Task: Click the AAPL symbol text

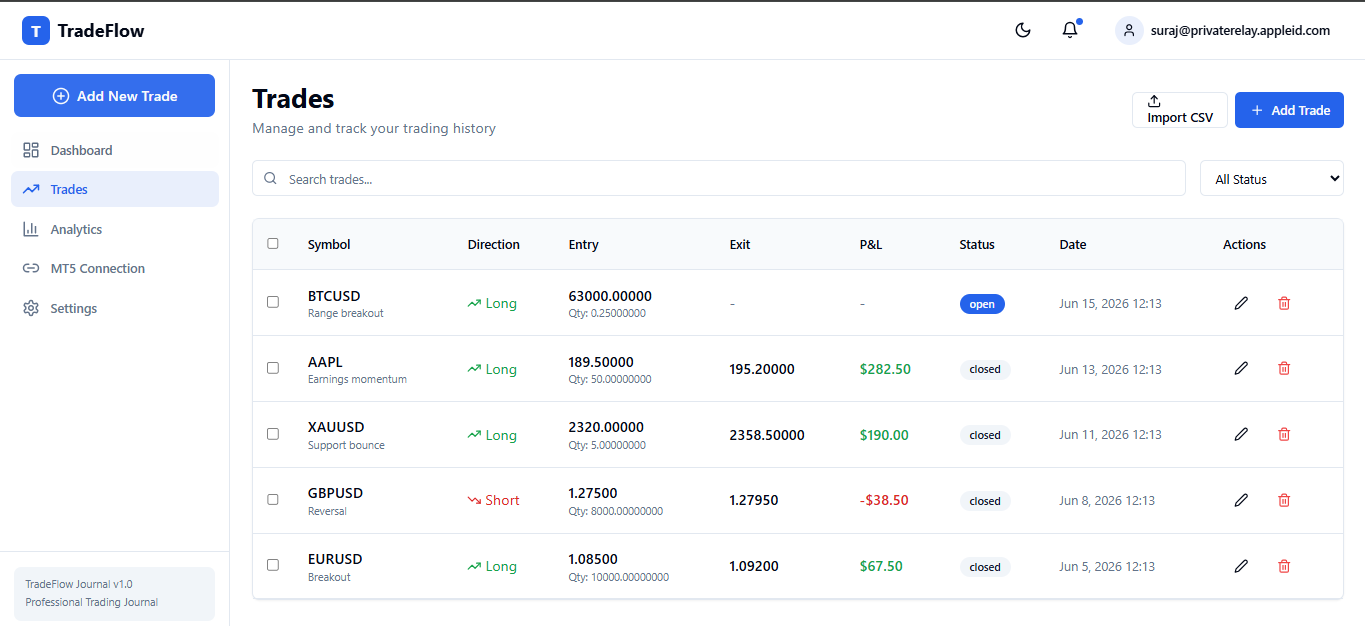Action: tap(325, 362)
